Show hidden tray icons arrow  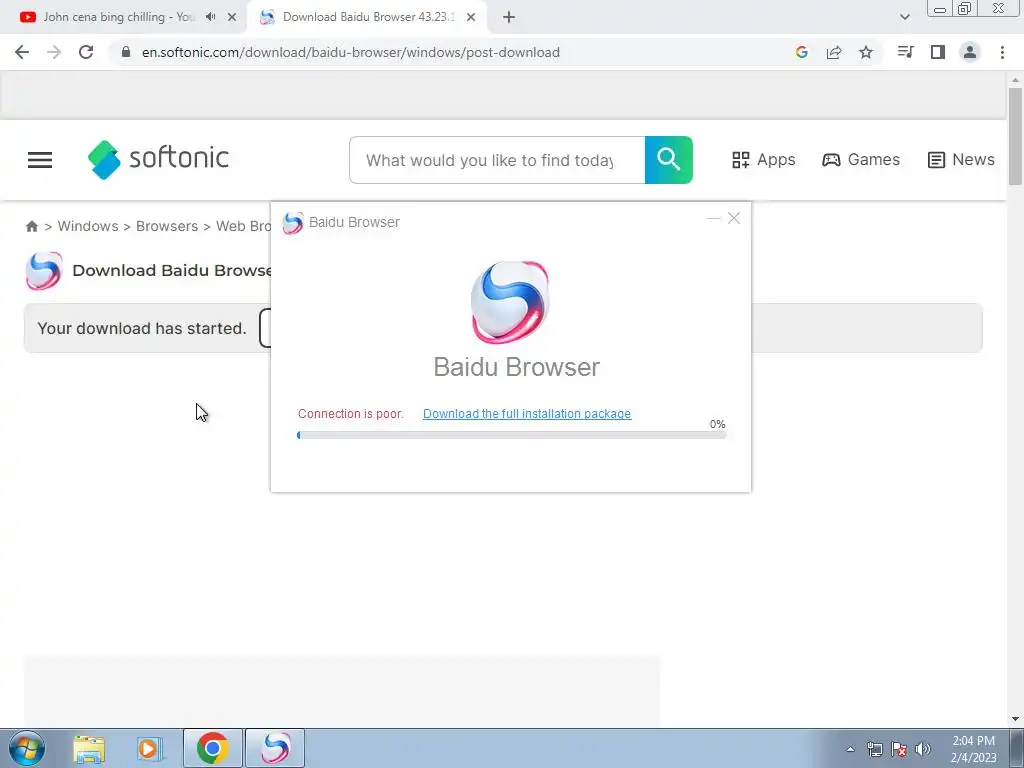click(850, 749)
